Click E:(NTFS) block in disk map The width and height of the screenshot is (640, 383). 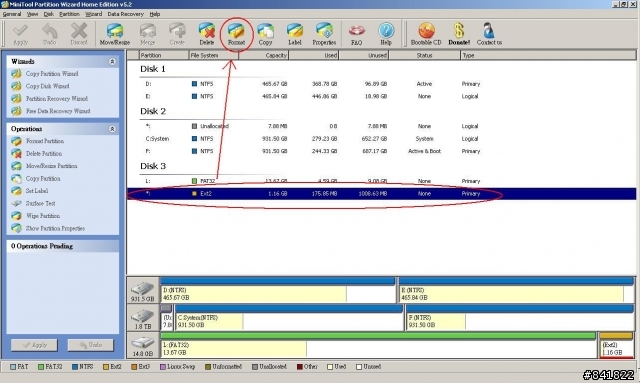(x=516, y=290)
